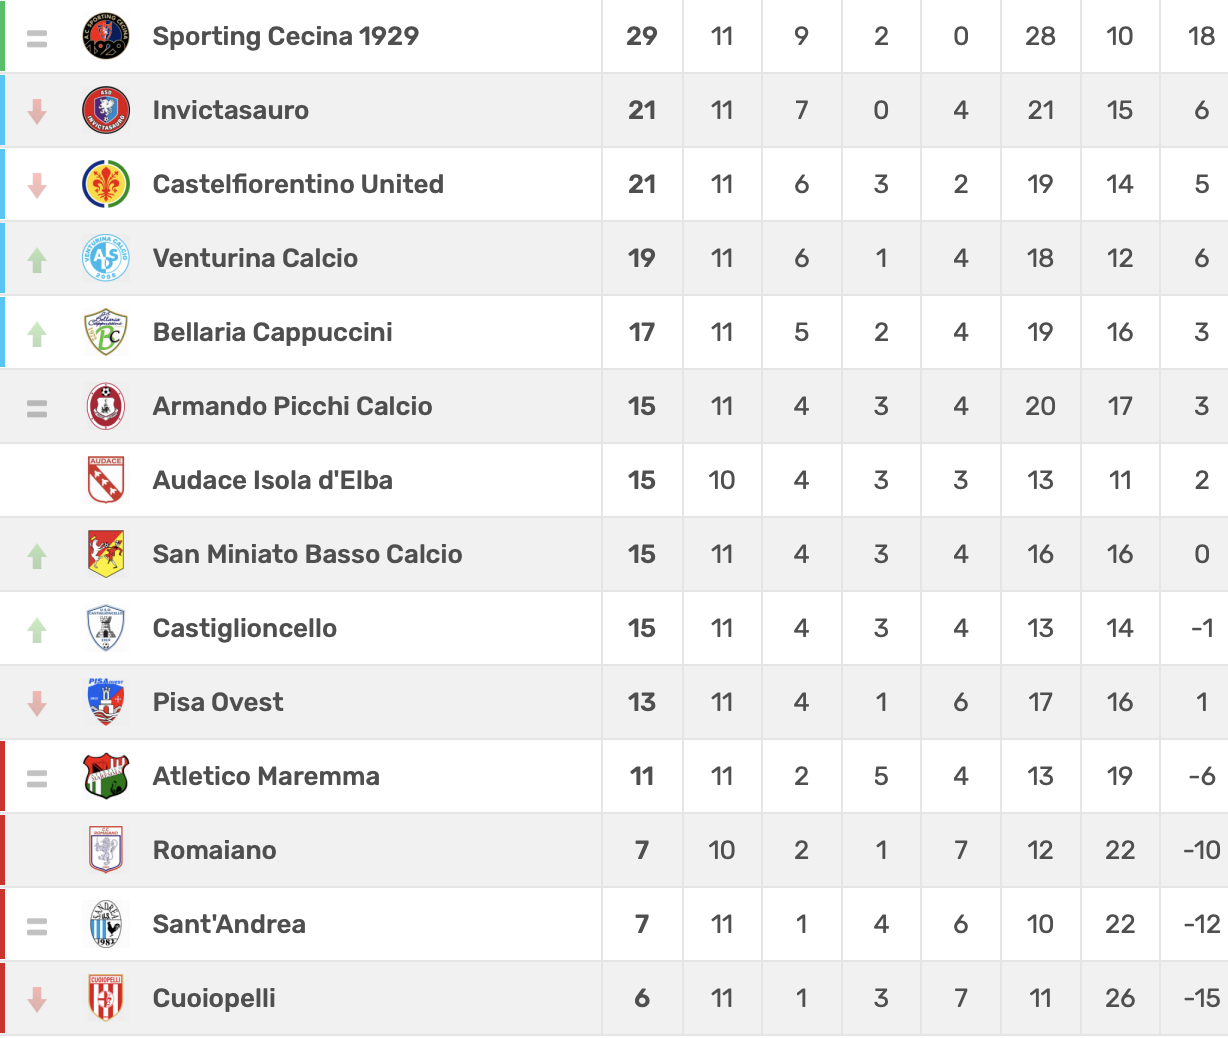Click the Sporting Cecina 1929 team crest
1228x1038 pixels.
[x=106, y=36]
